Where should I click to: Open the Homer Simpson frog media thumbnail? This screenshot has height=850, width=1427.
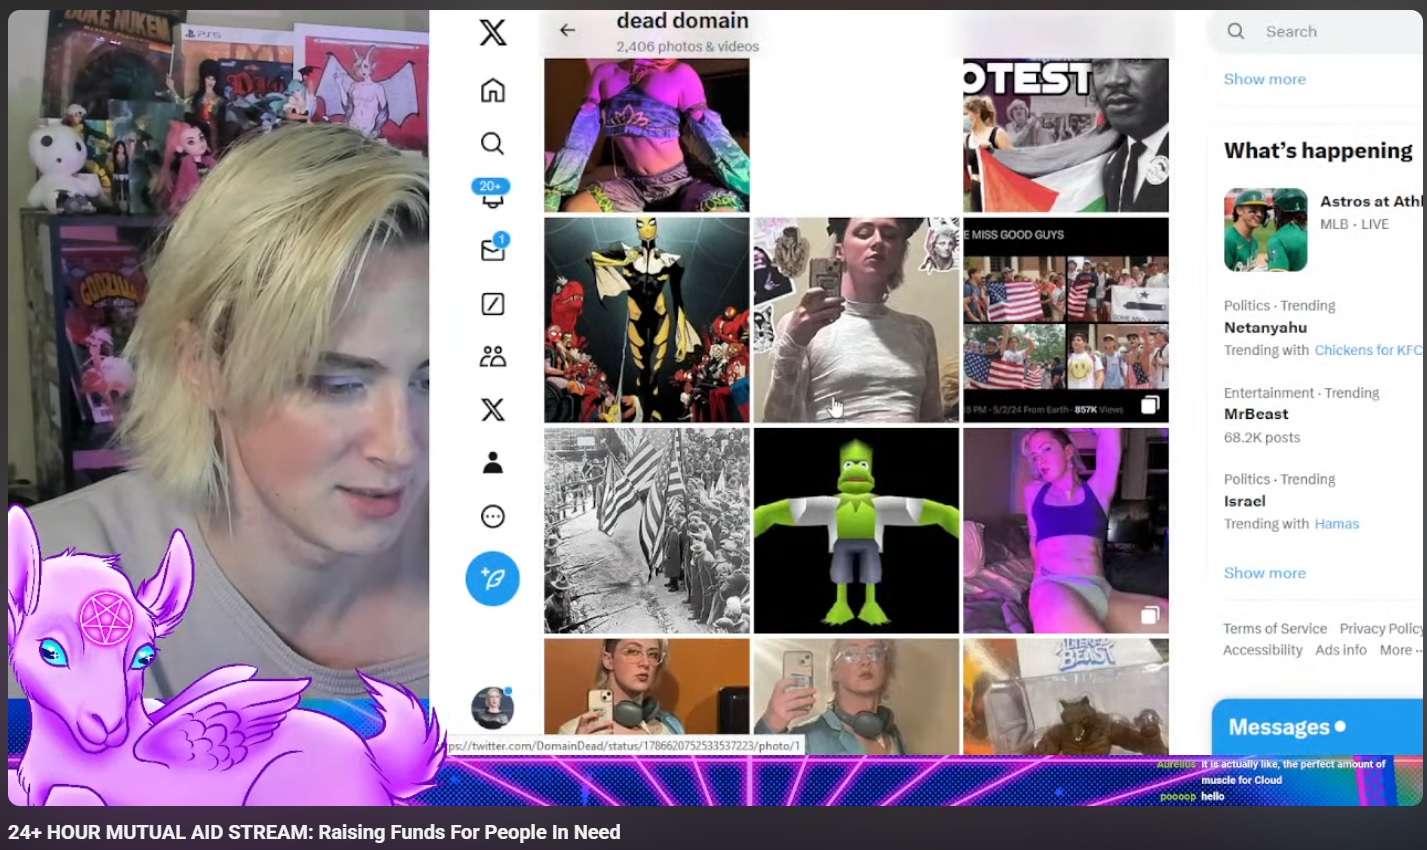(856, 530)
